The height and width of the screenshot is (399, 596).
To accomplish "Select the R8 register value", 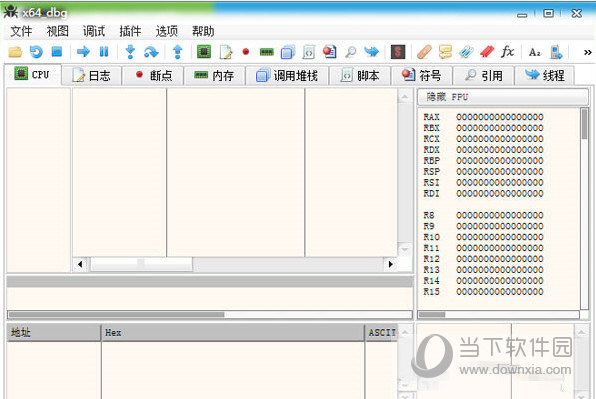I will tap(500, 215).
